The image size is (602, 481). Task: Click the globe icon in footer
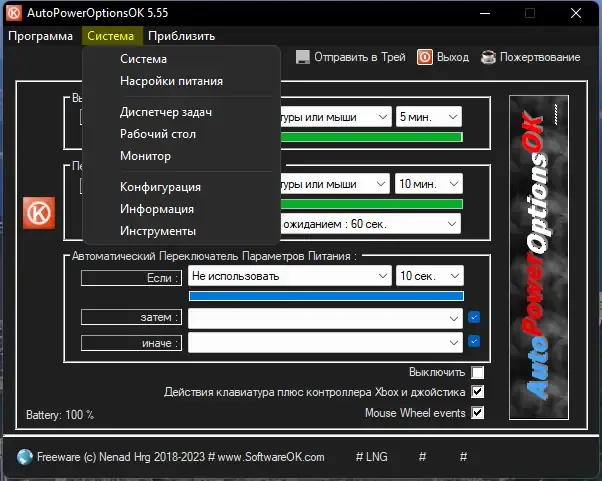point(25,457)
